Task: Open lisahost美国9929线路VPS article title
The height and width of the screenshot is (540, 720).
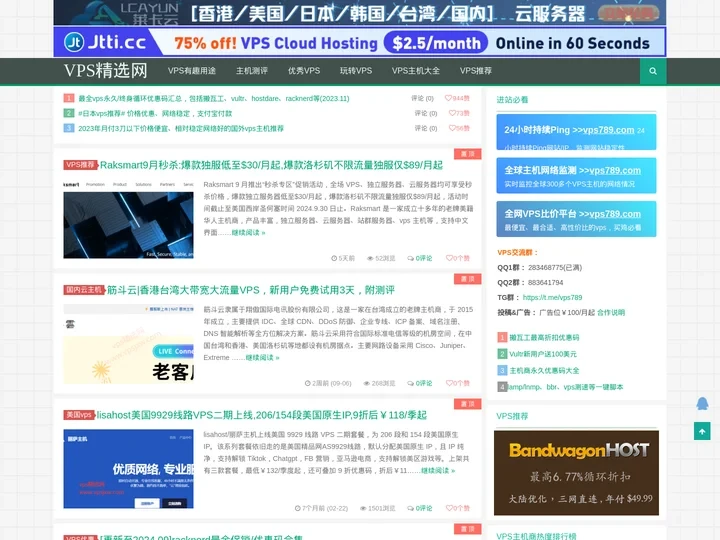Action: [x=261, y=415]
